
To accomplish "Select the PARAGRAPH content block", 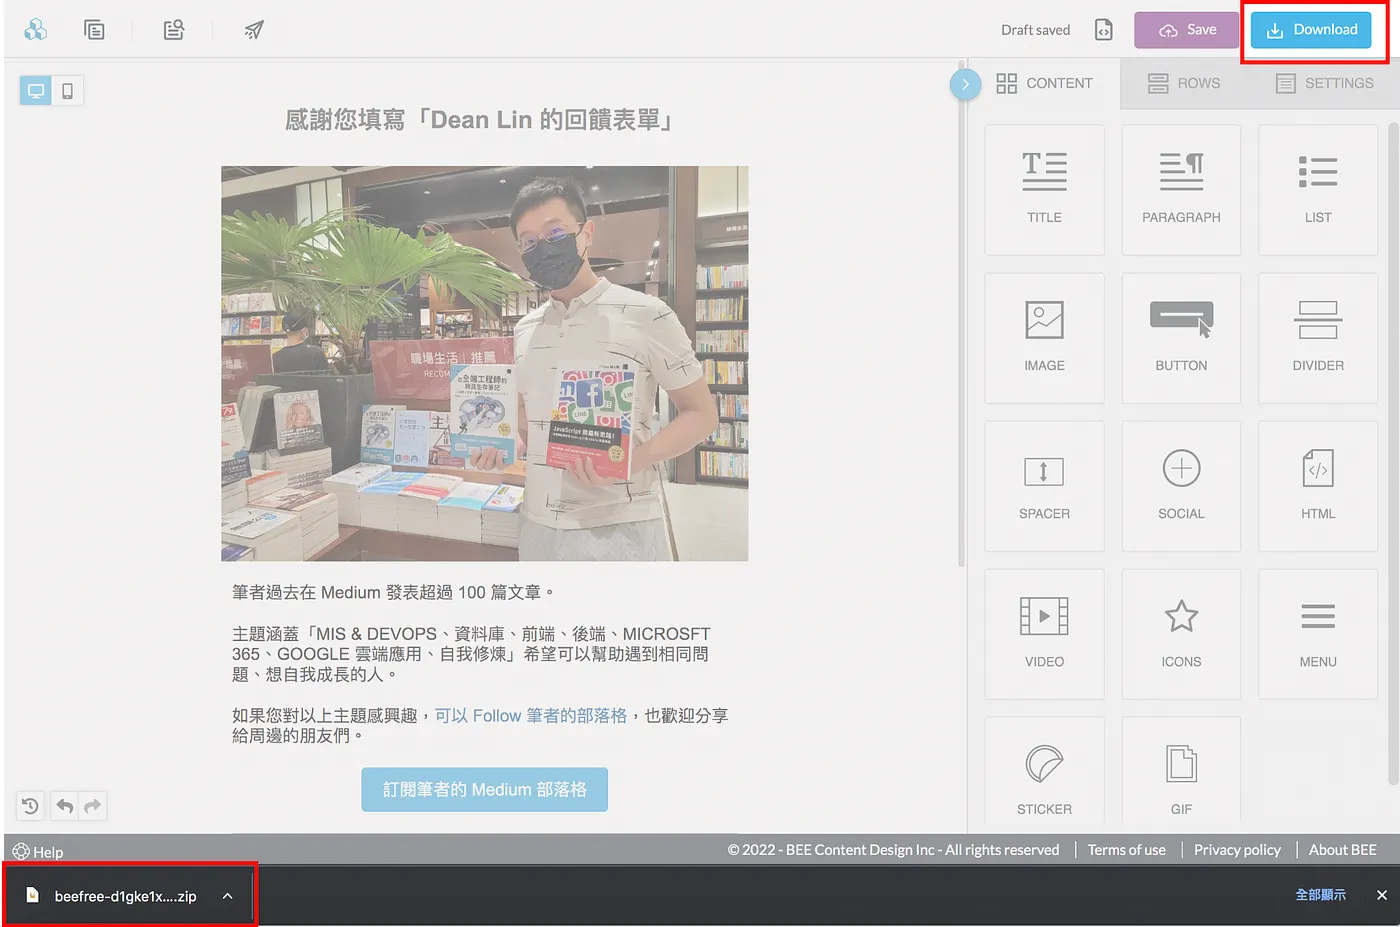I will [x=1181, y=190].
